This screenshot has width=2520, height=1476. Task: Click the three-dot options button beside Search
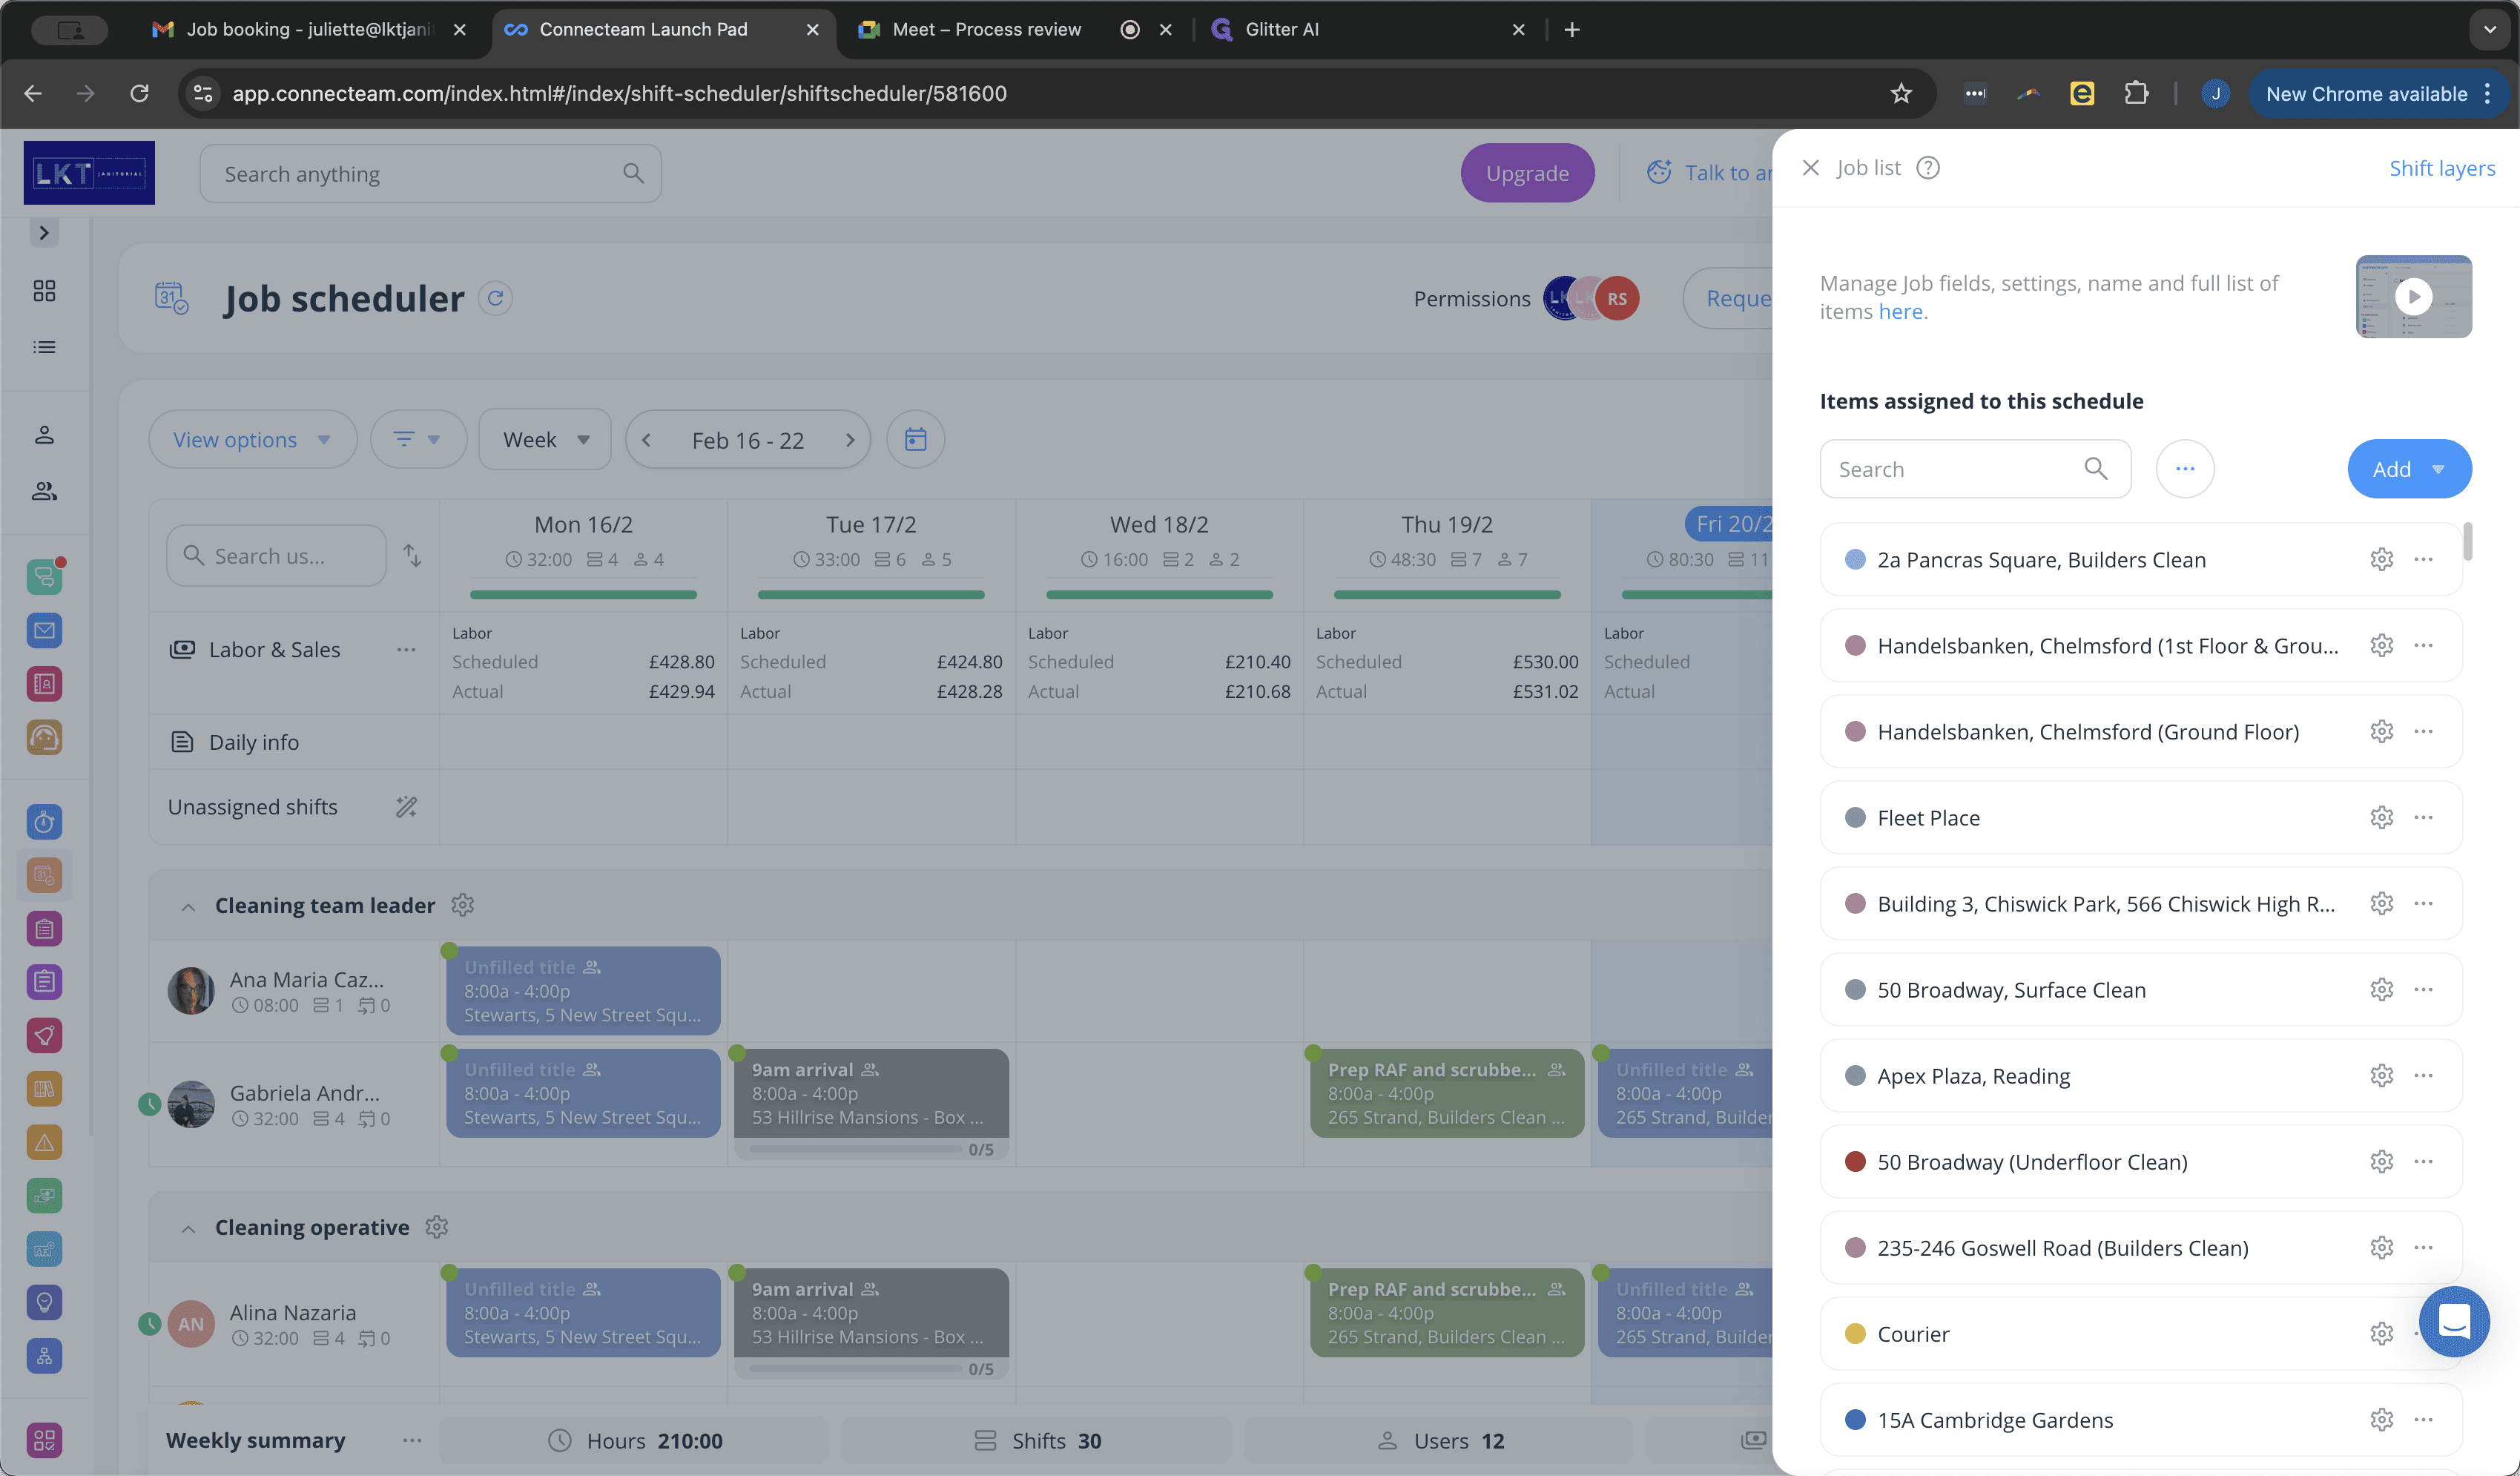click(x=2185, y=469)
